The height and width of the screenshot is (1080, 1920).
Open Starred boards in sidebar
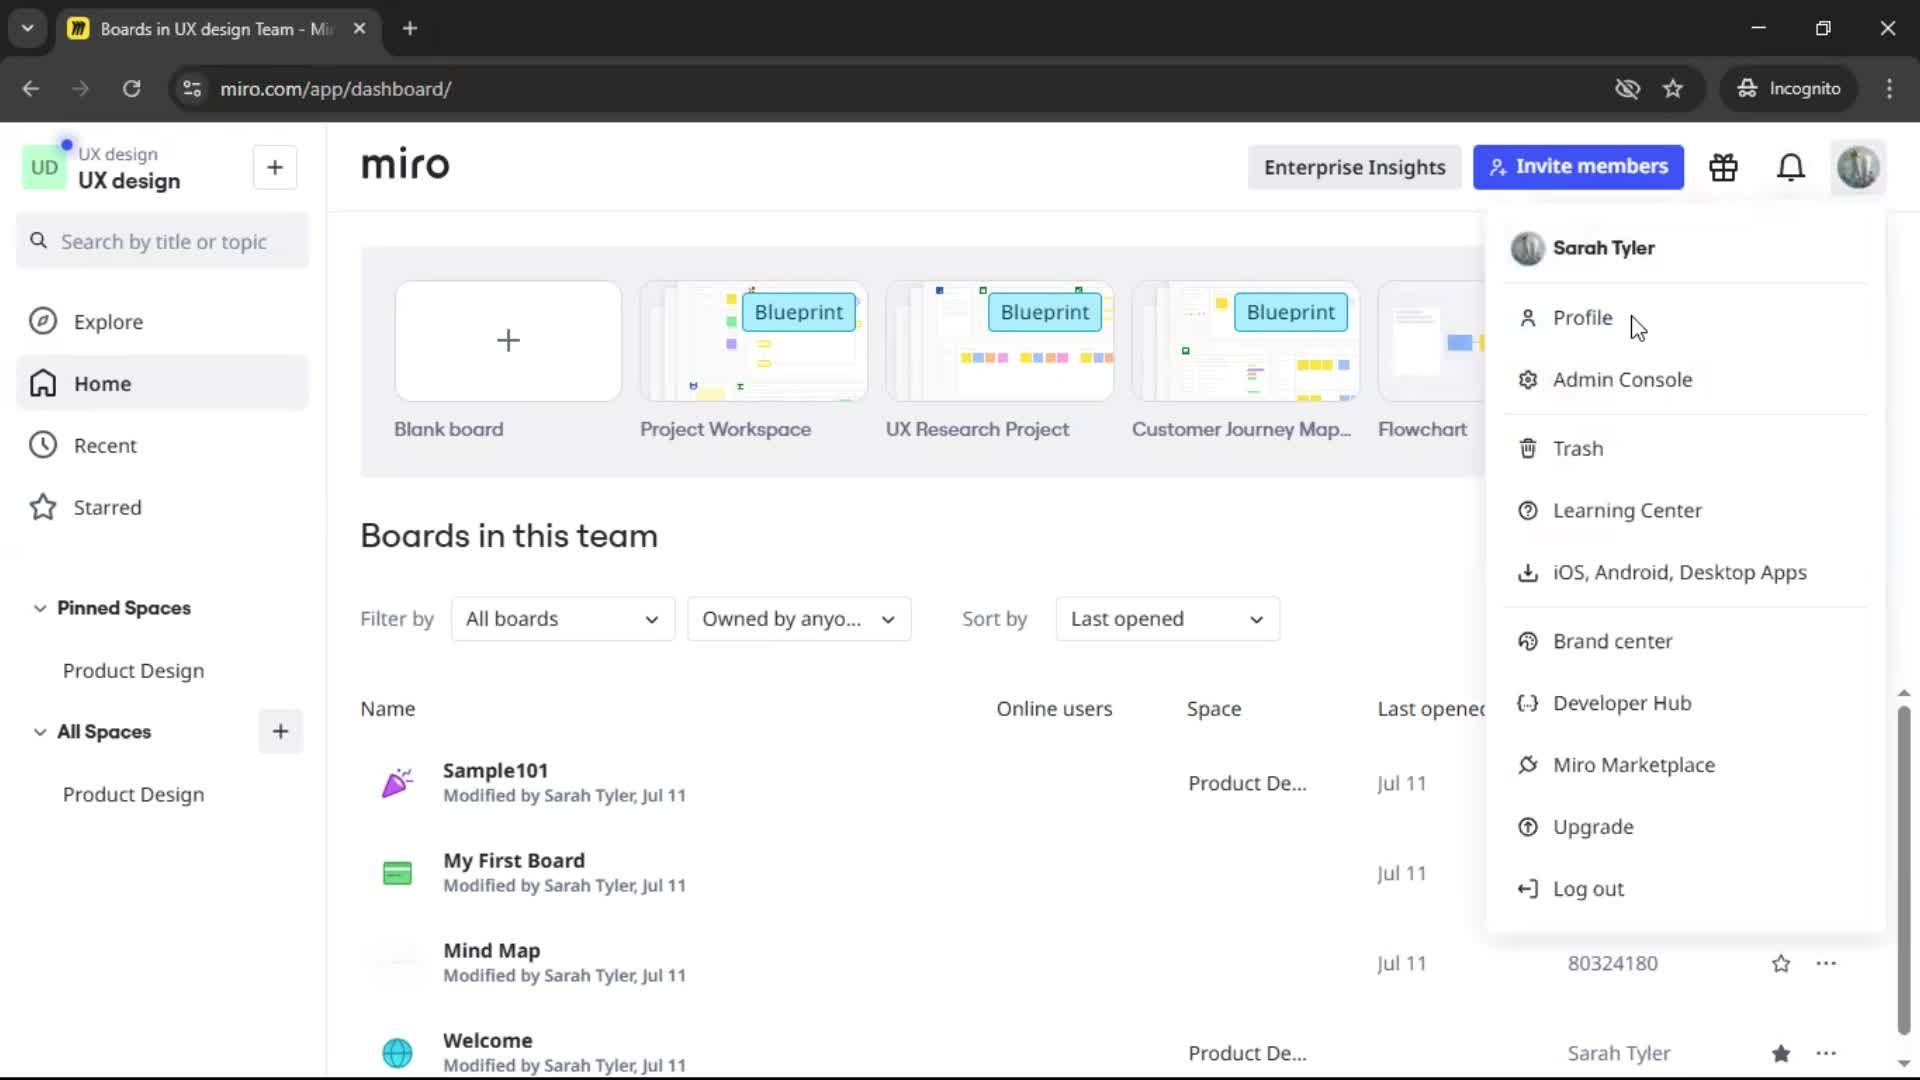tap(162, 507)
